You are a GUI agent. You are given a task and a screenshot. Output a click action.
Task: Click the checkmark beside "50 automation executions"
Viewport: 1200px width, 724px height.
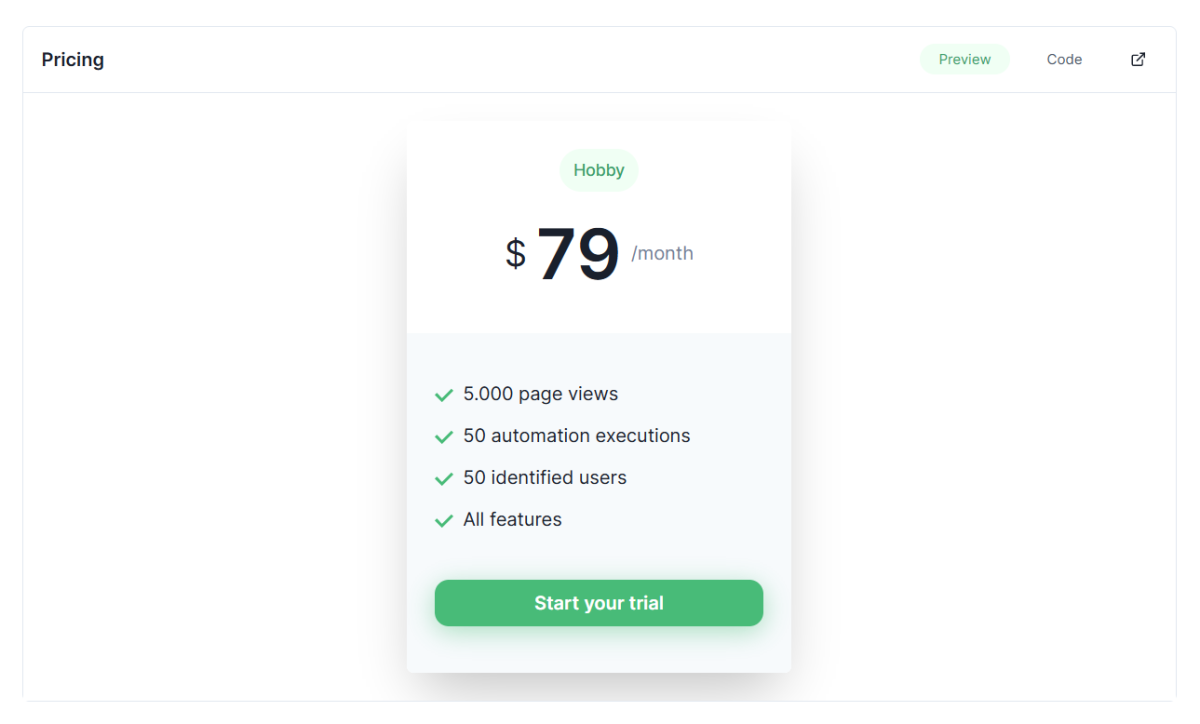coord(444,437)
